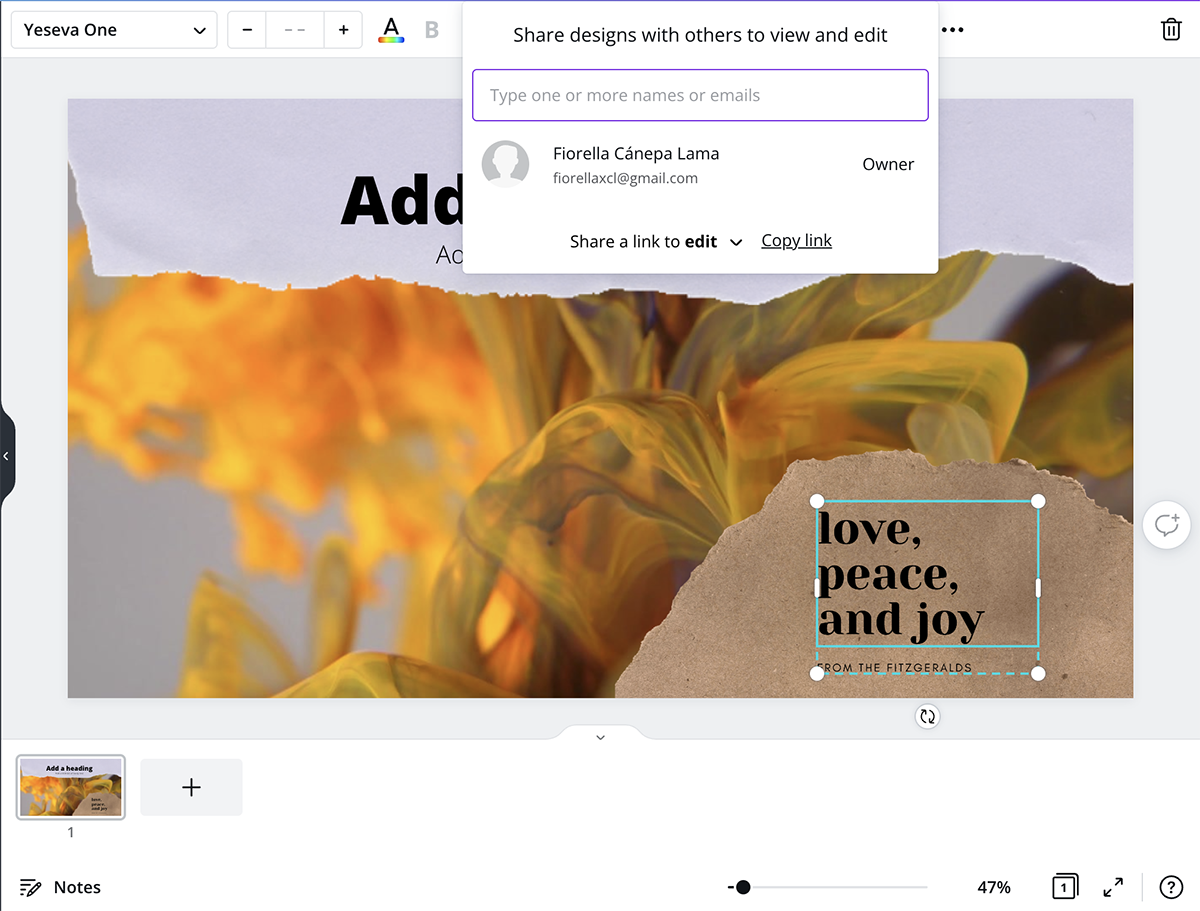Add a comment using the speech bubble icon
This screenshot has height=911, width=1200.
[x=1166, y=524]
